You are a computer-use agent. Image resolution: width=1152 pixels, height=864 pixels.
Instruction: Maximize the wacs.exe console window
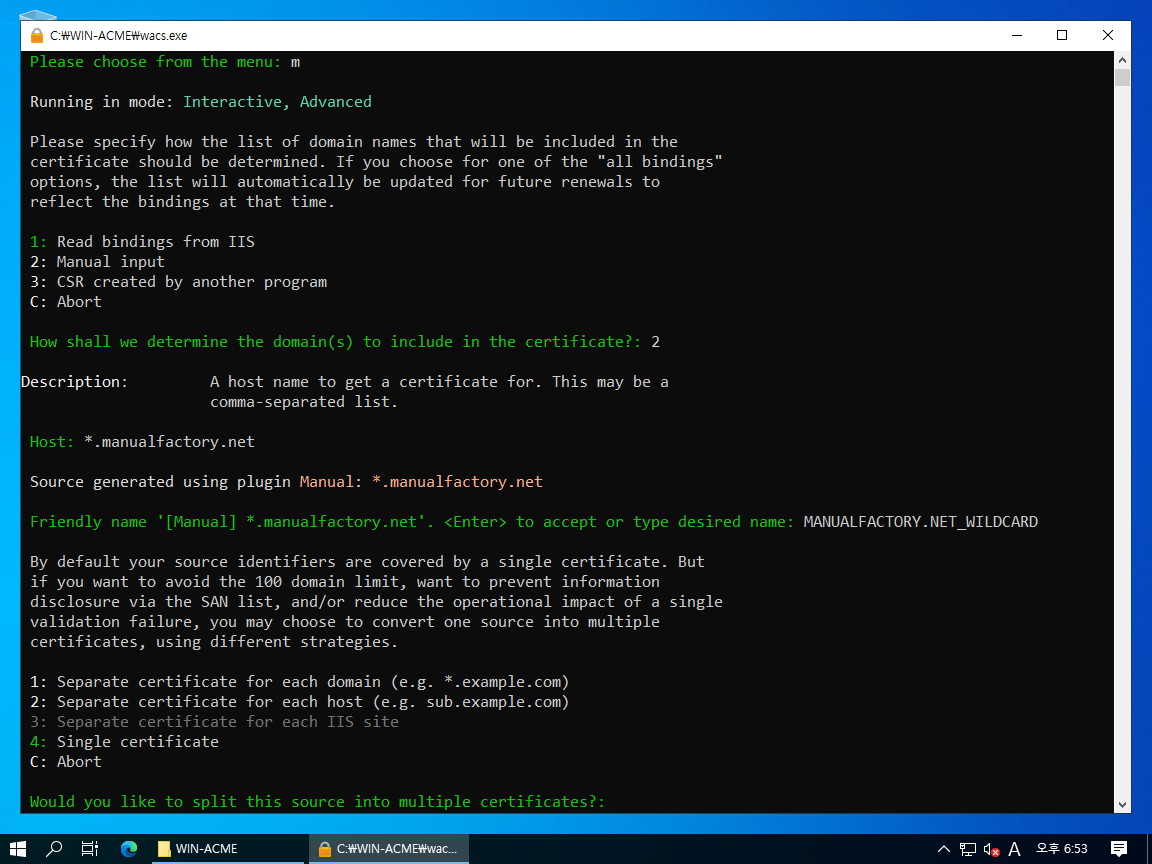[1062, 35]
